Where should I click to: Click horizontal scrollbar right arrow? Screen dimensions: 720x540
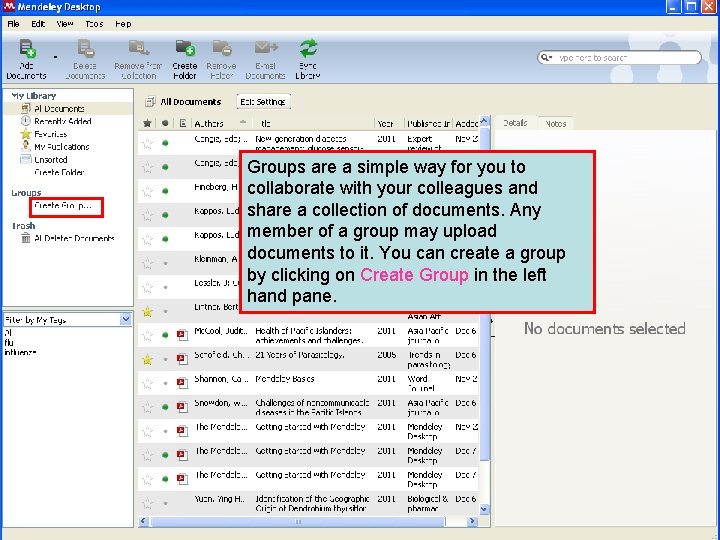(472, 521)
